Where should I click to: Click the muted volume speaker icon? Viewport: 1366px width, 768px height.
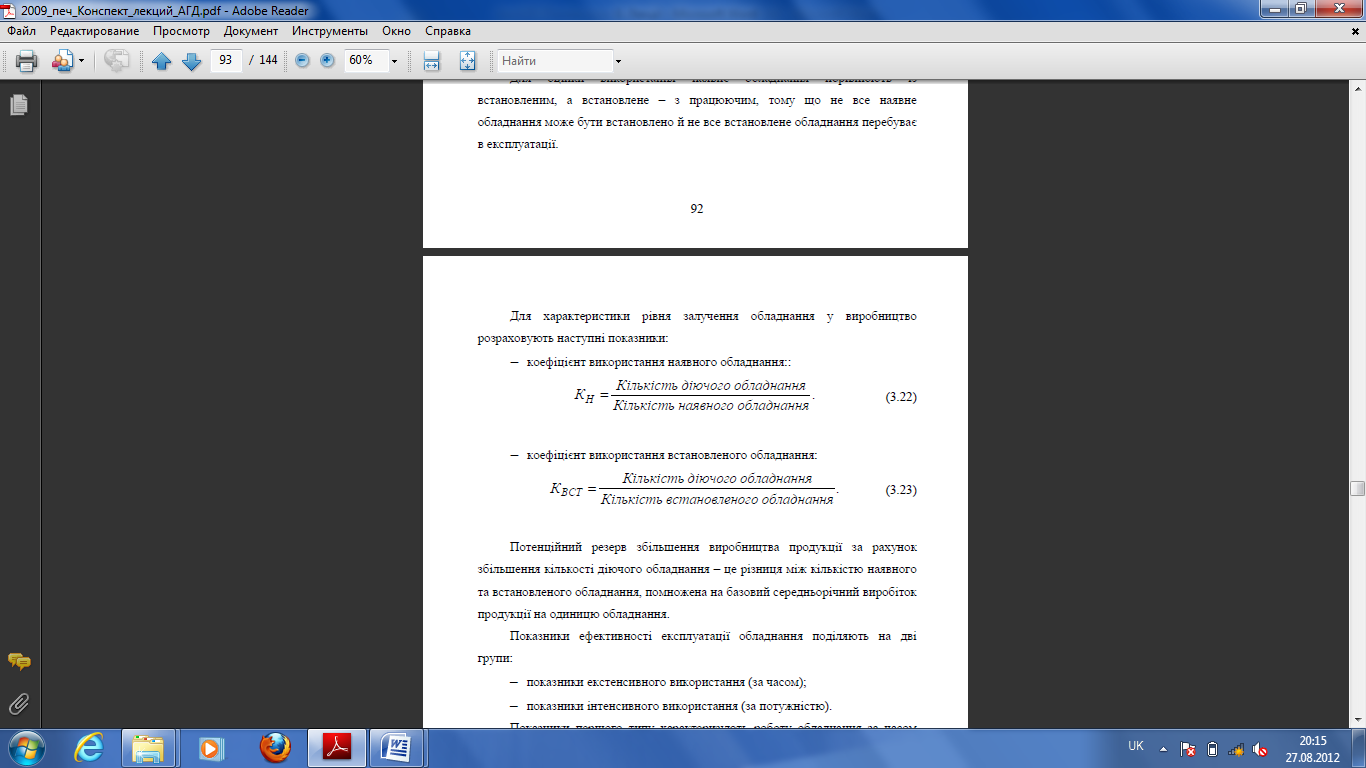click(x=1261, y=748)
